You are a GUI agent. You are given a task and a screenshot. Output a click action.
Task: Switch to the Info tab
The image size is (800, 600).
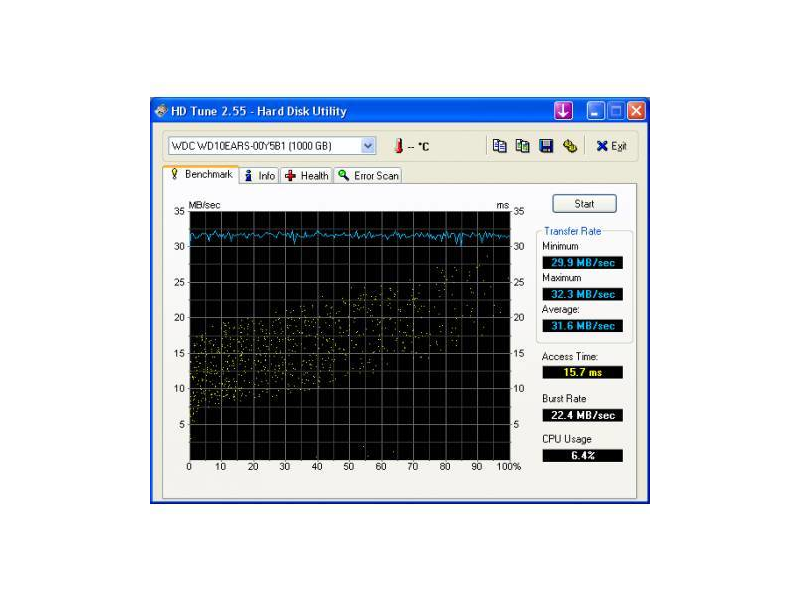coord(260,176)
